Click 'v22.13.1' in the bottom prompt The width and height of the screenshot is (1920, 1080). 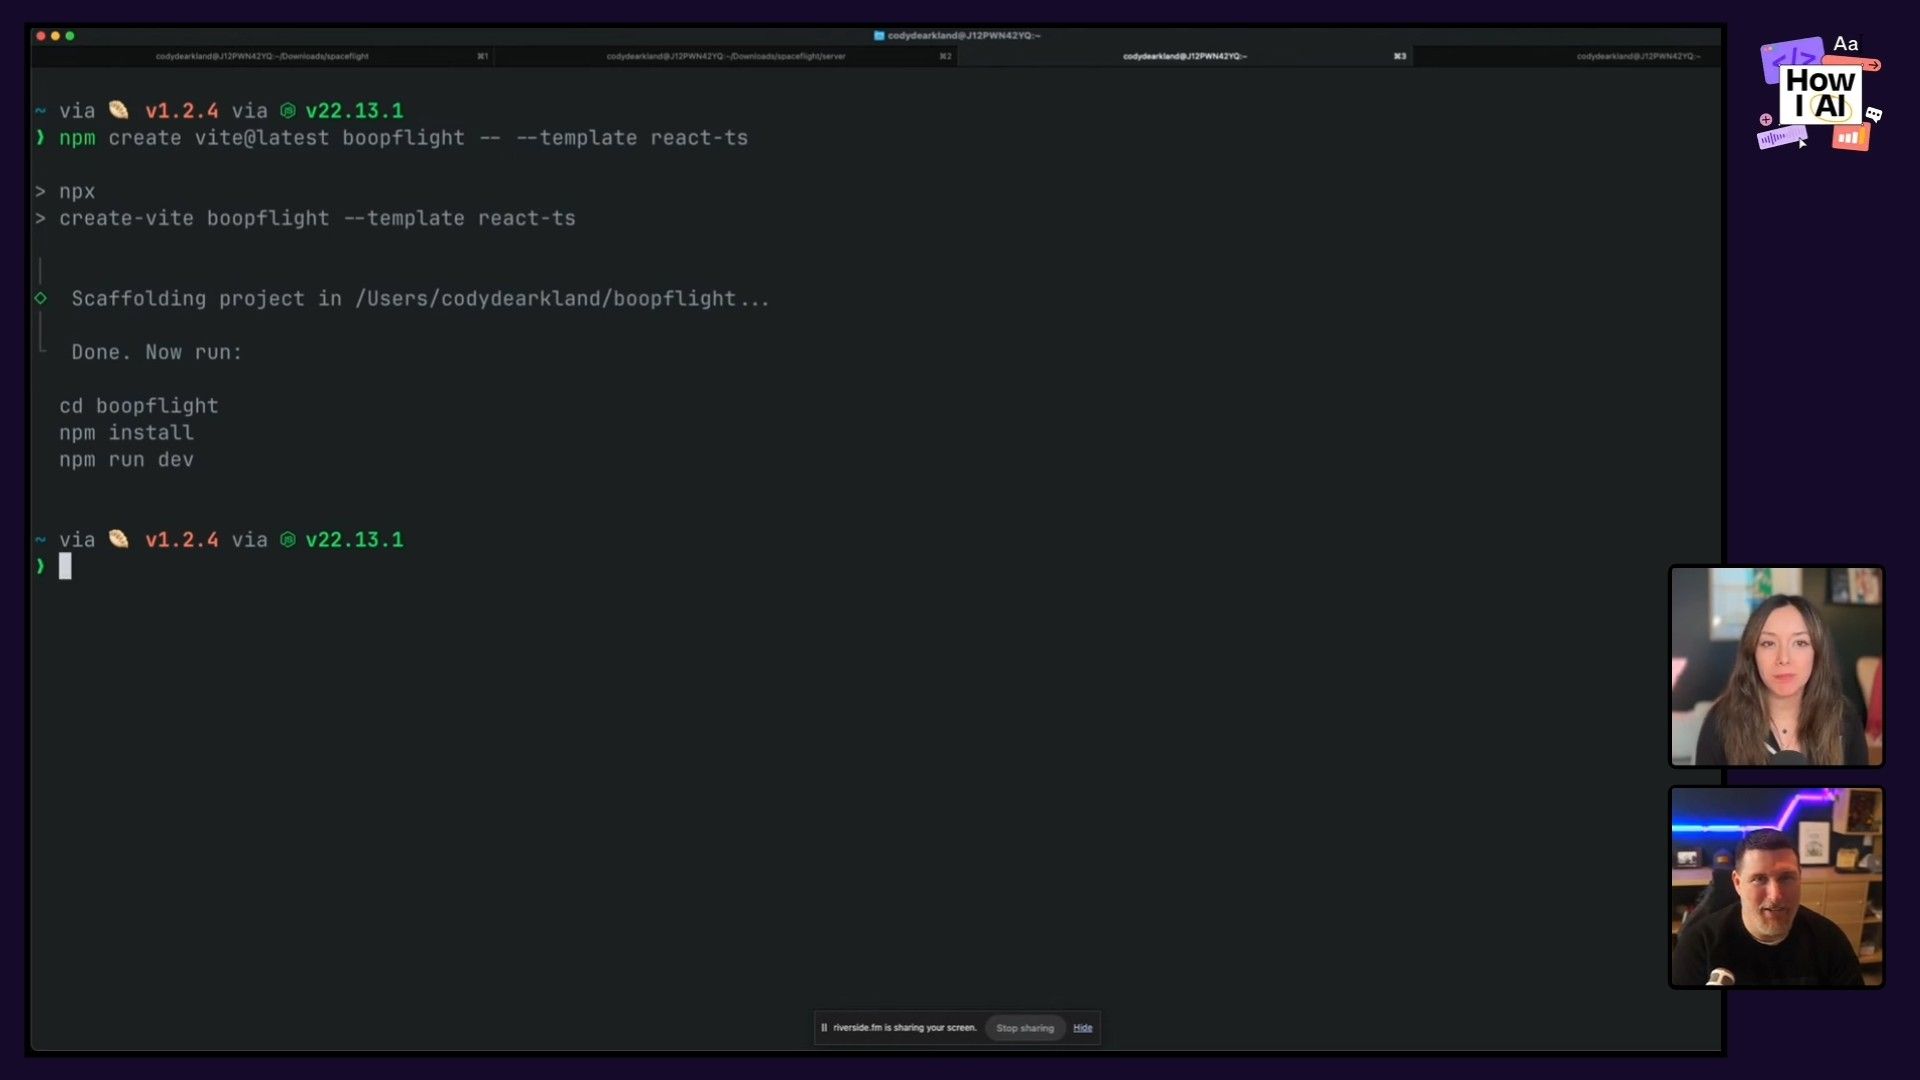coord(354,540)
